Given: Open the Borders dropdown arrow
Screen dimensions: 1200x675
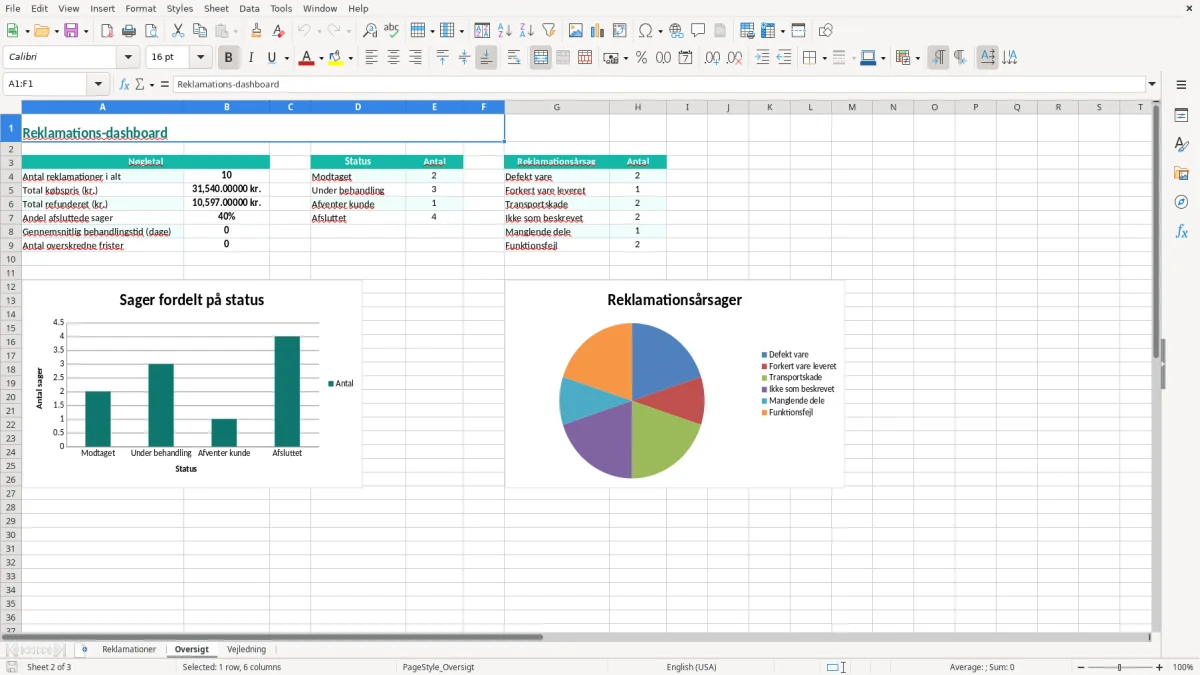Looking at the screenshot, I should [x=823, y=58].
